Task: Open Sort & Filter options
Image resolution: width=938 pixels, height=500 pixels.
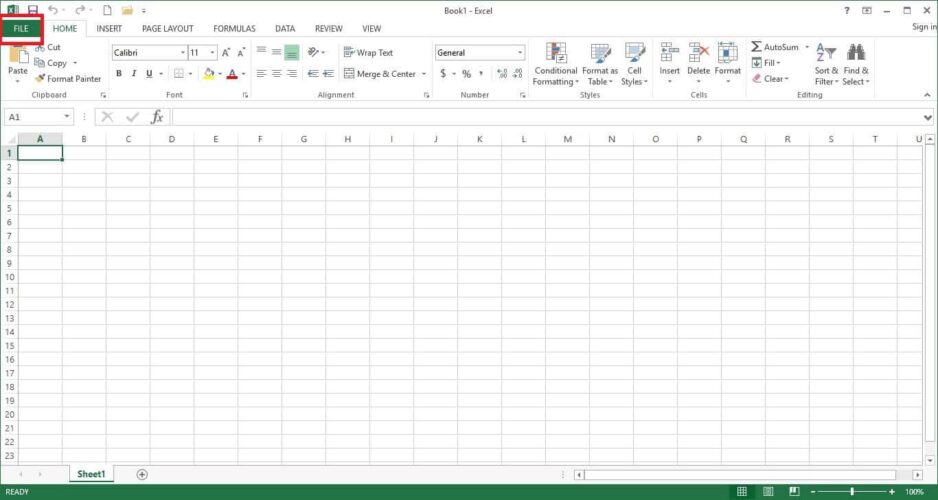Action: (x=826, y=64)
